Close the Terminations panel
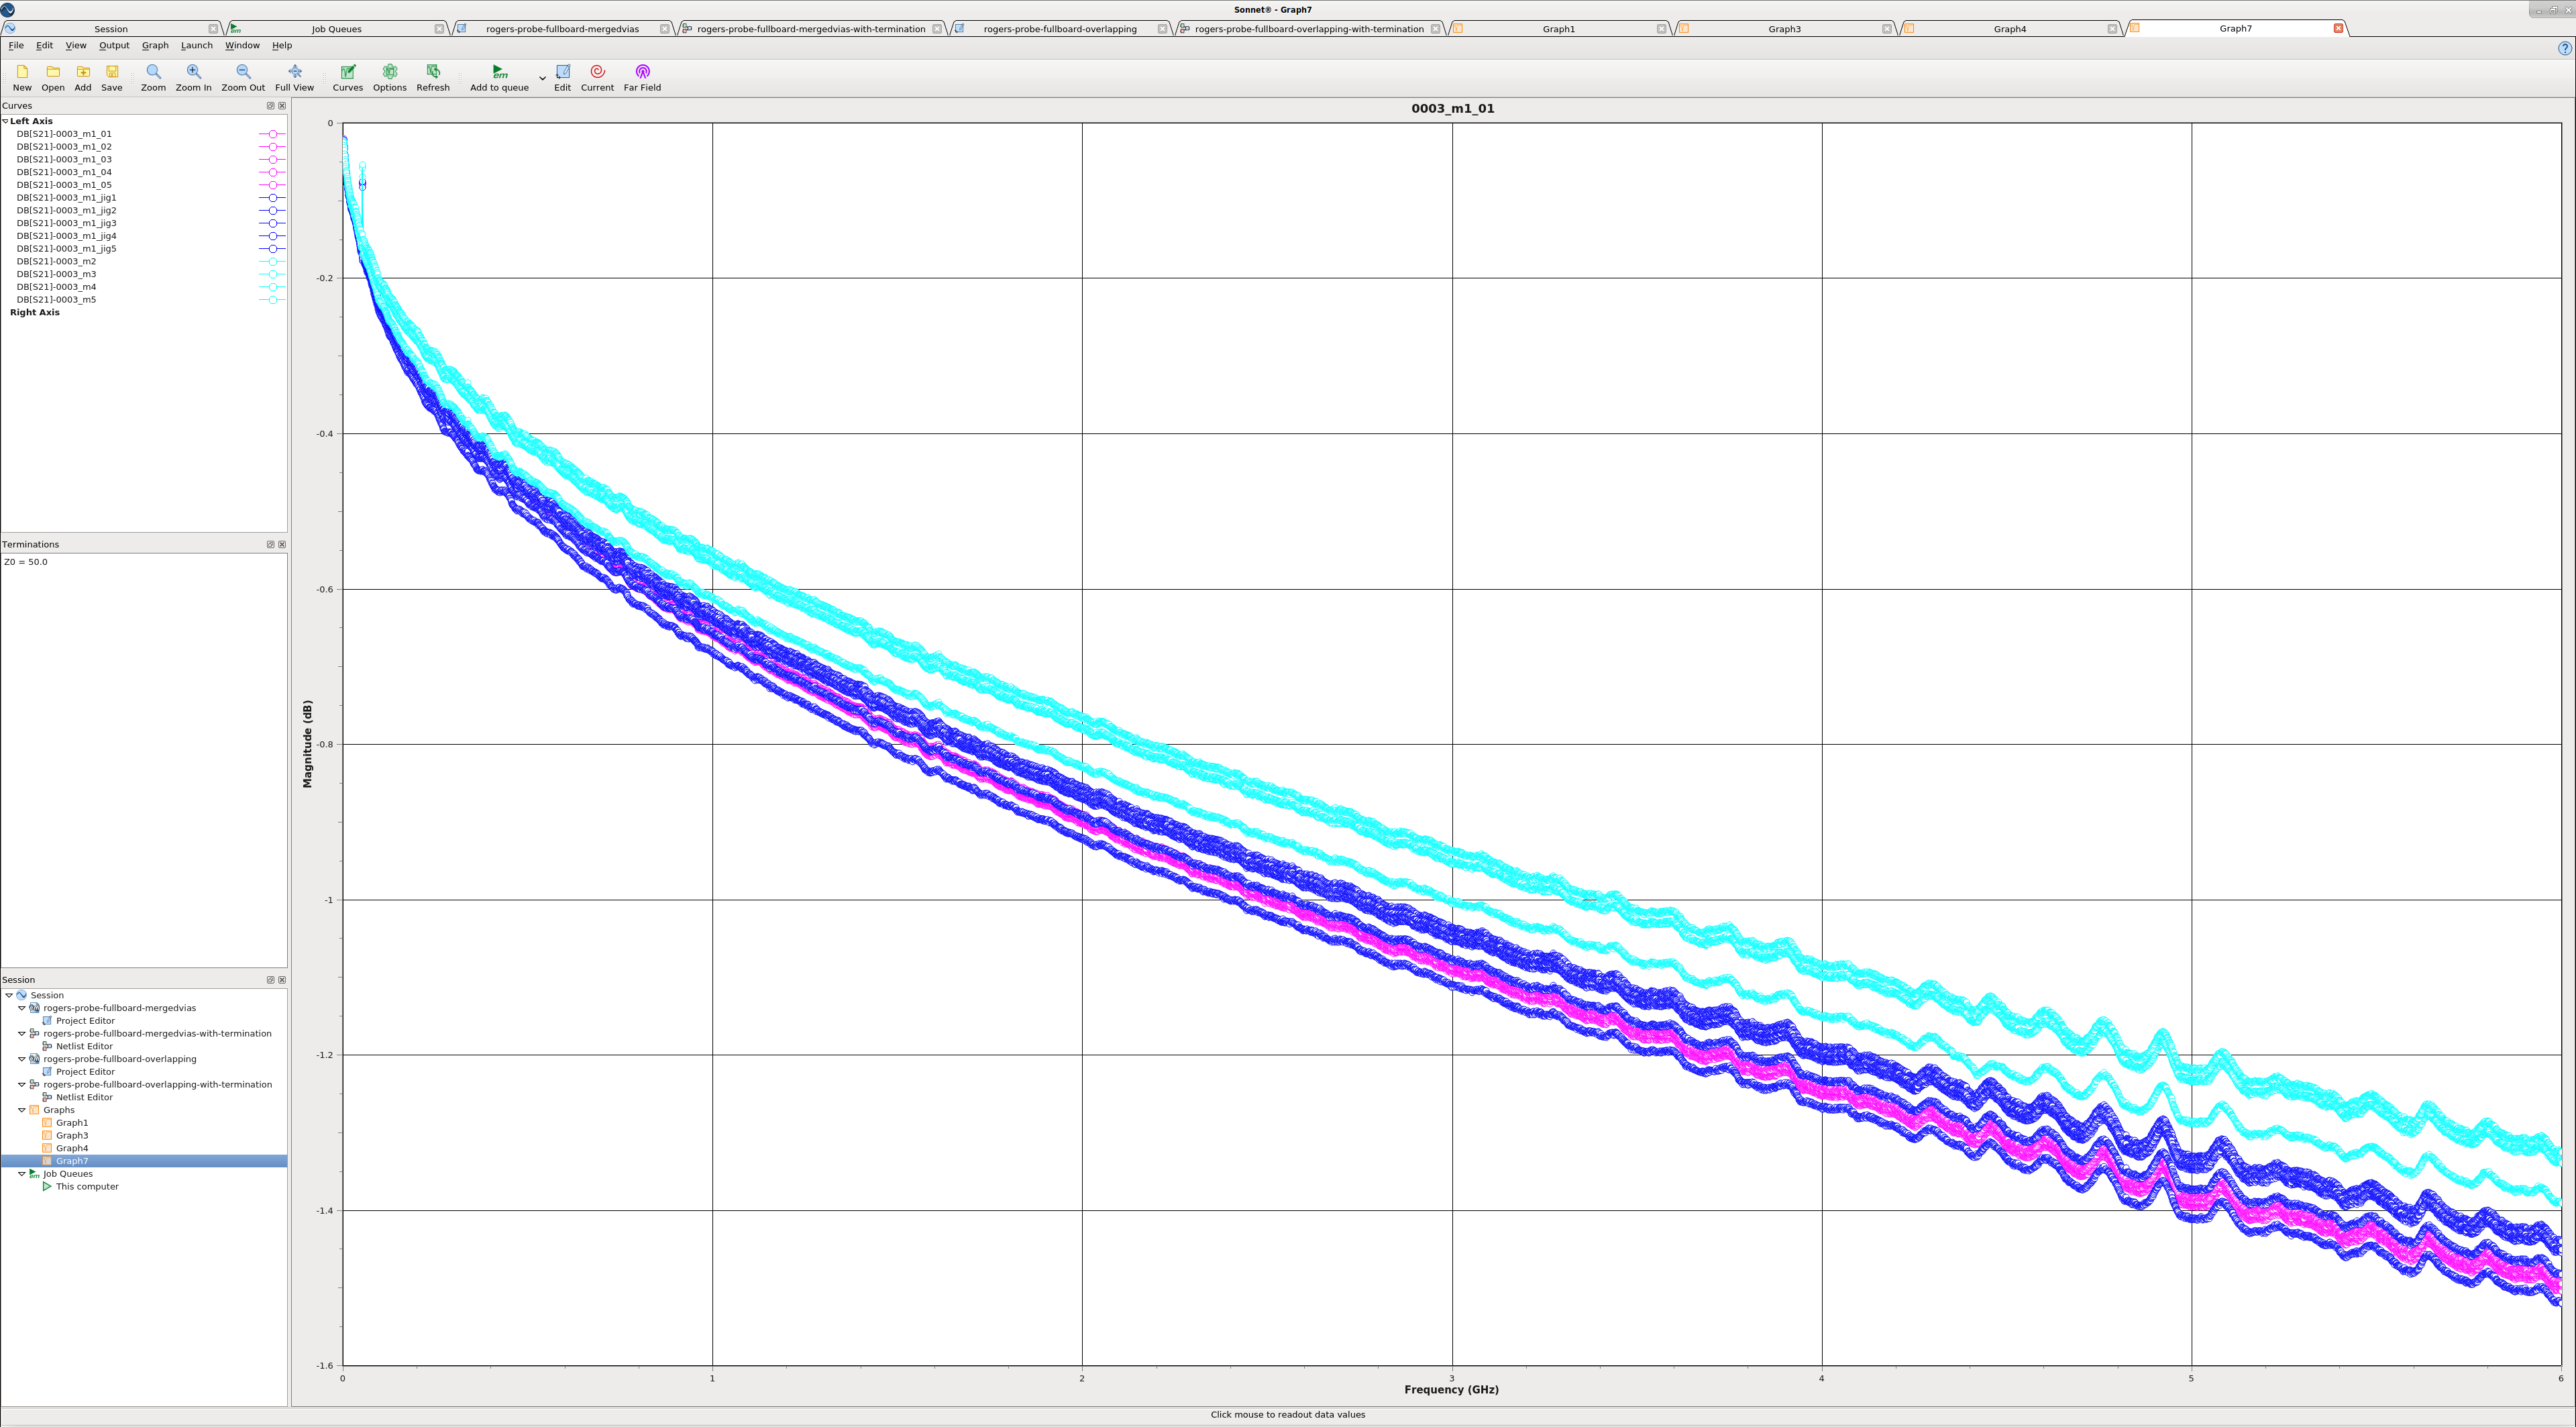The image size is (2576, 1427). coord(282,545)
